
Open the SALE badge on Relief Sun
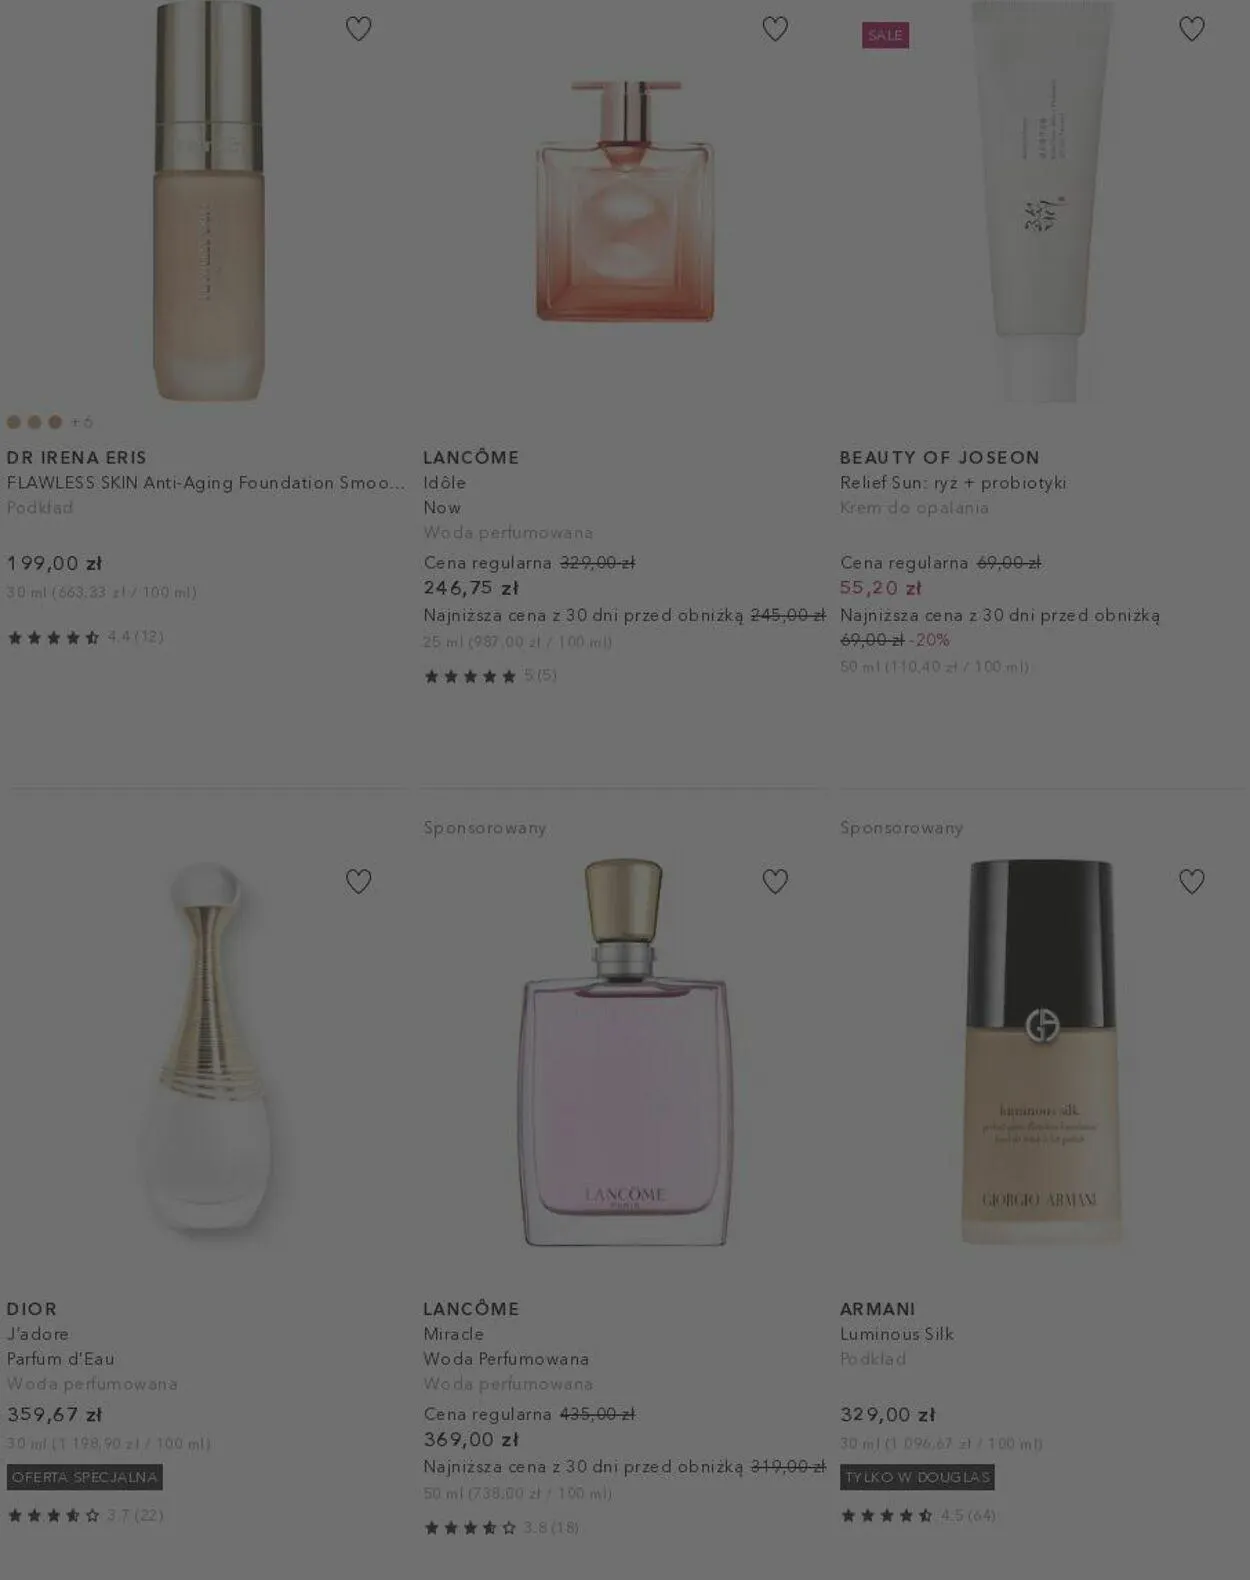pos(885,35)
